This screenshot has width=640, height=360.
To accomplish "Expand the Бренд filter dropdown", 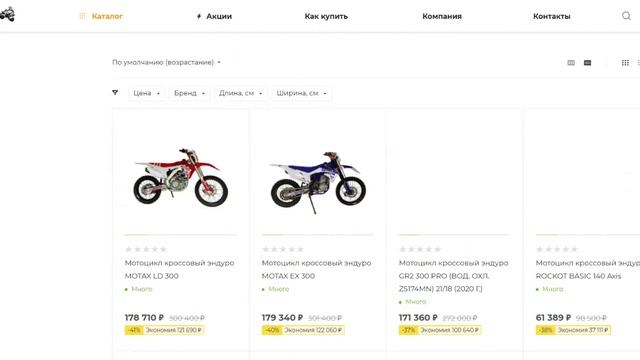I will click(189, 93).
